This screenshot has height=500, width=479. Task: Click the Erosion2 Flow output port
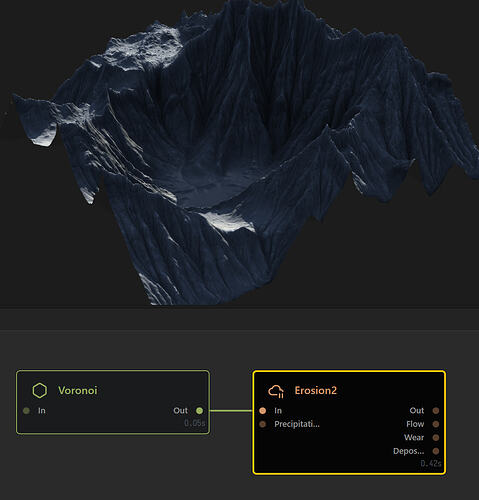[436, 424]
